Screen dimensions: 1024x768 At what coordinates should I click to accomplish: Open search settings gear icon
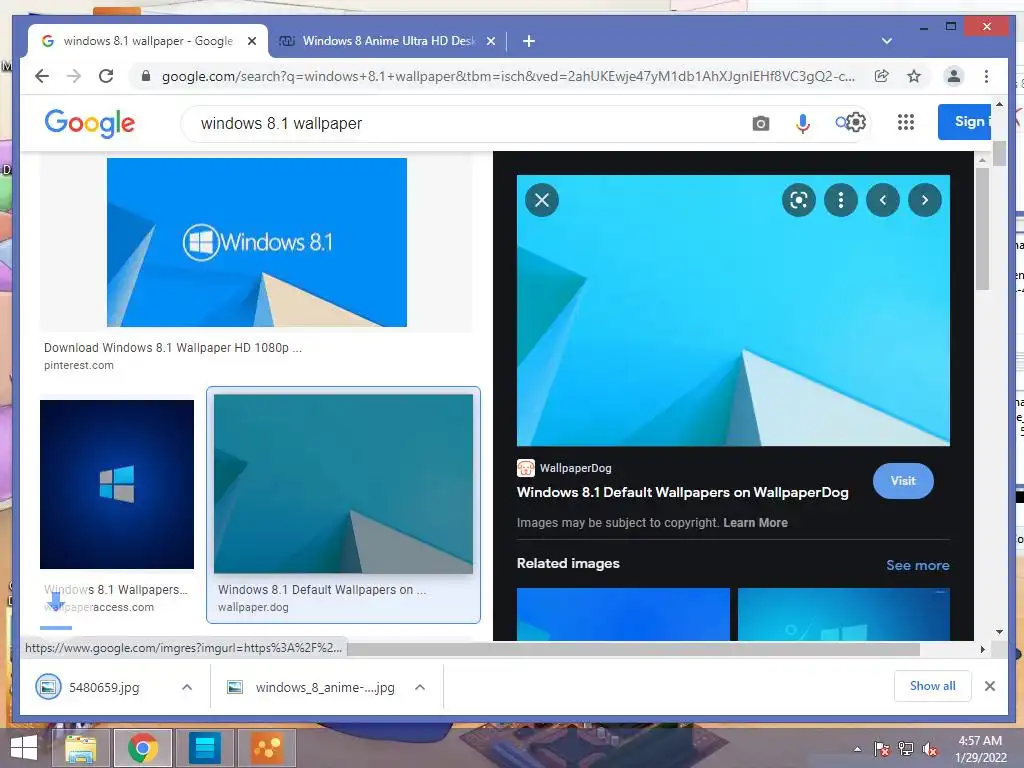(x=856, y=122)
